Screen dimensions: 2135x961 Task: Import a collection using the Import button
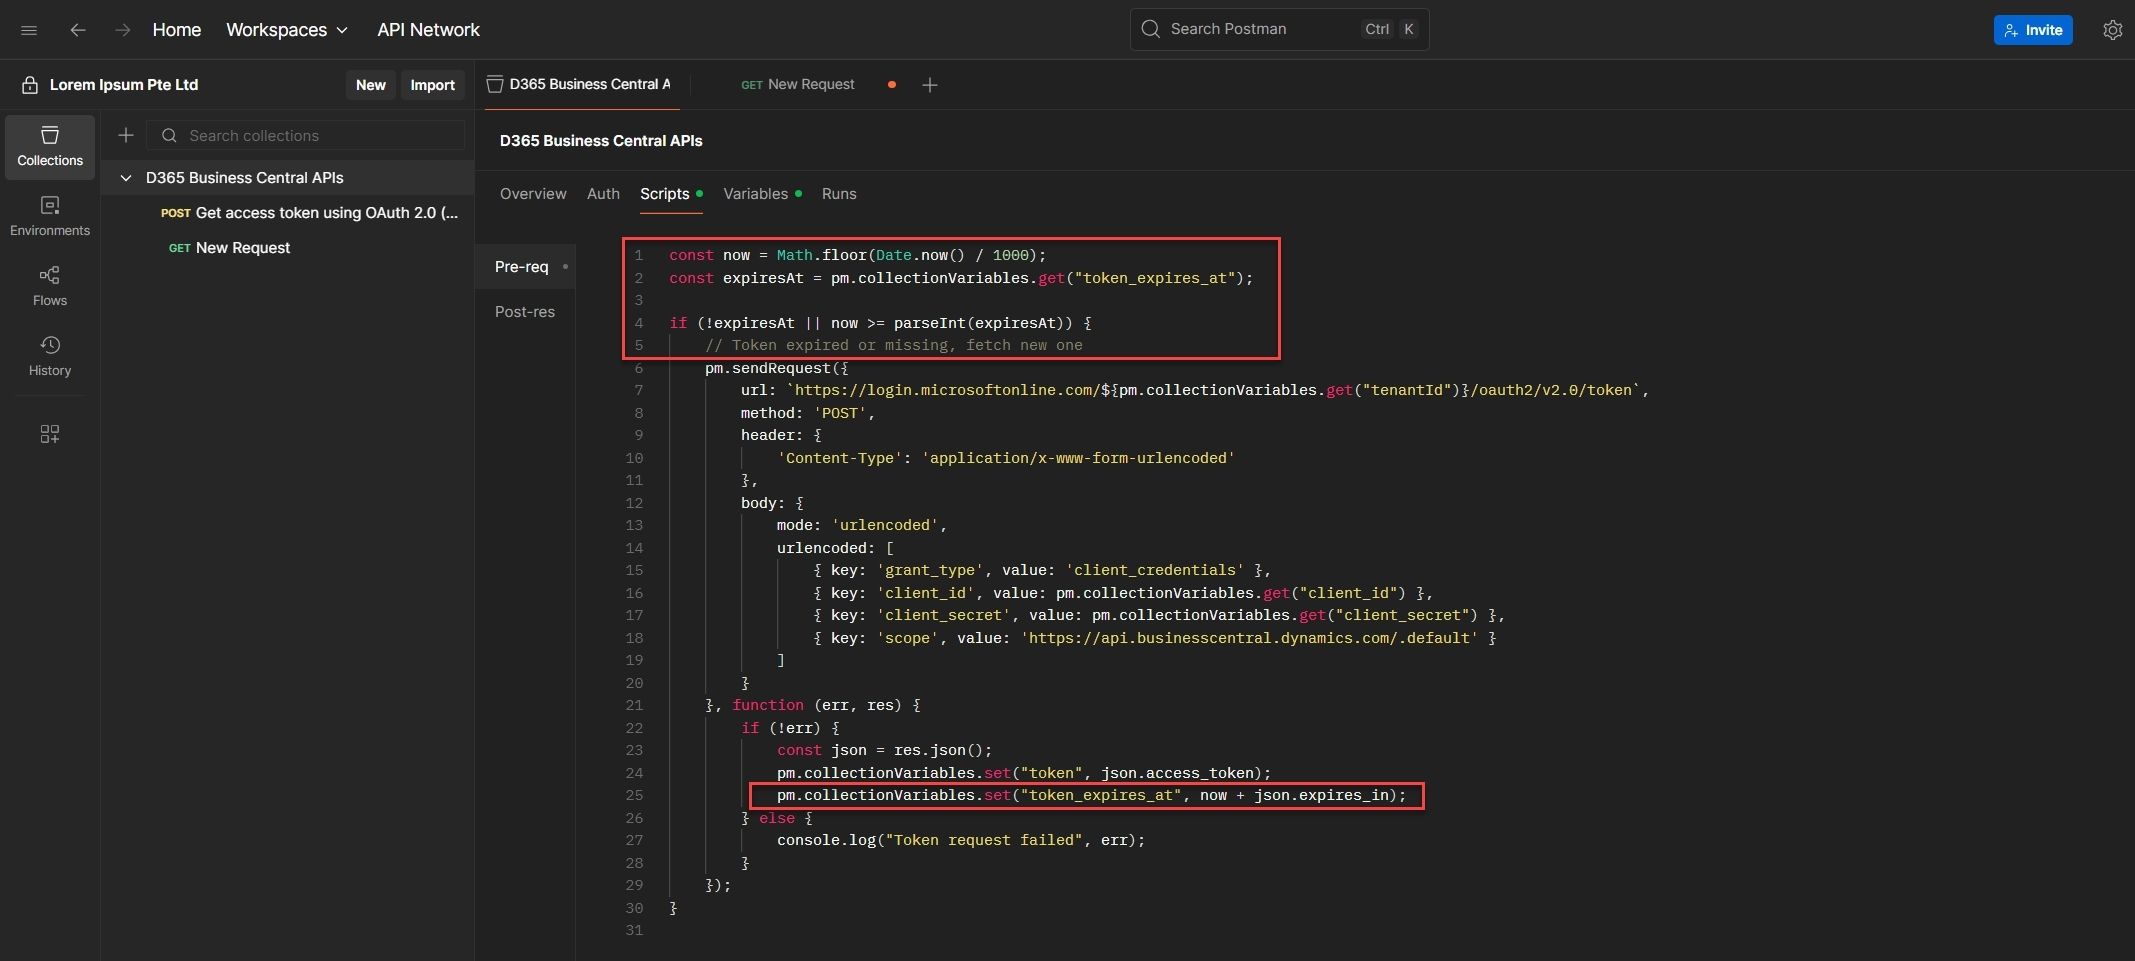click(432, 85)
